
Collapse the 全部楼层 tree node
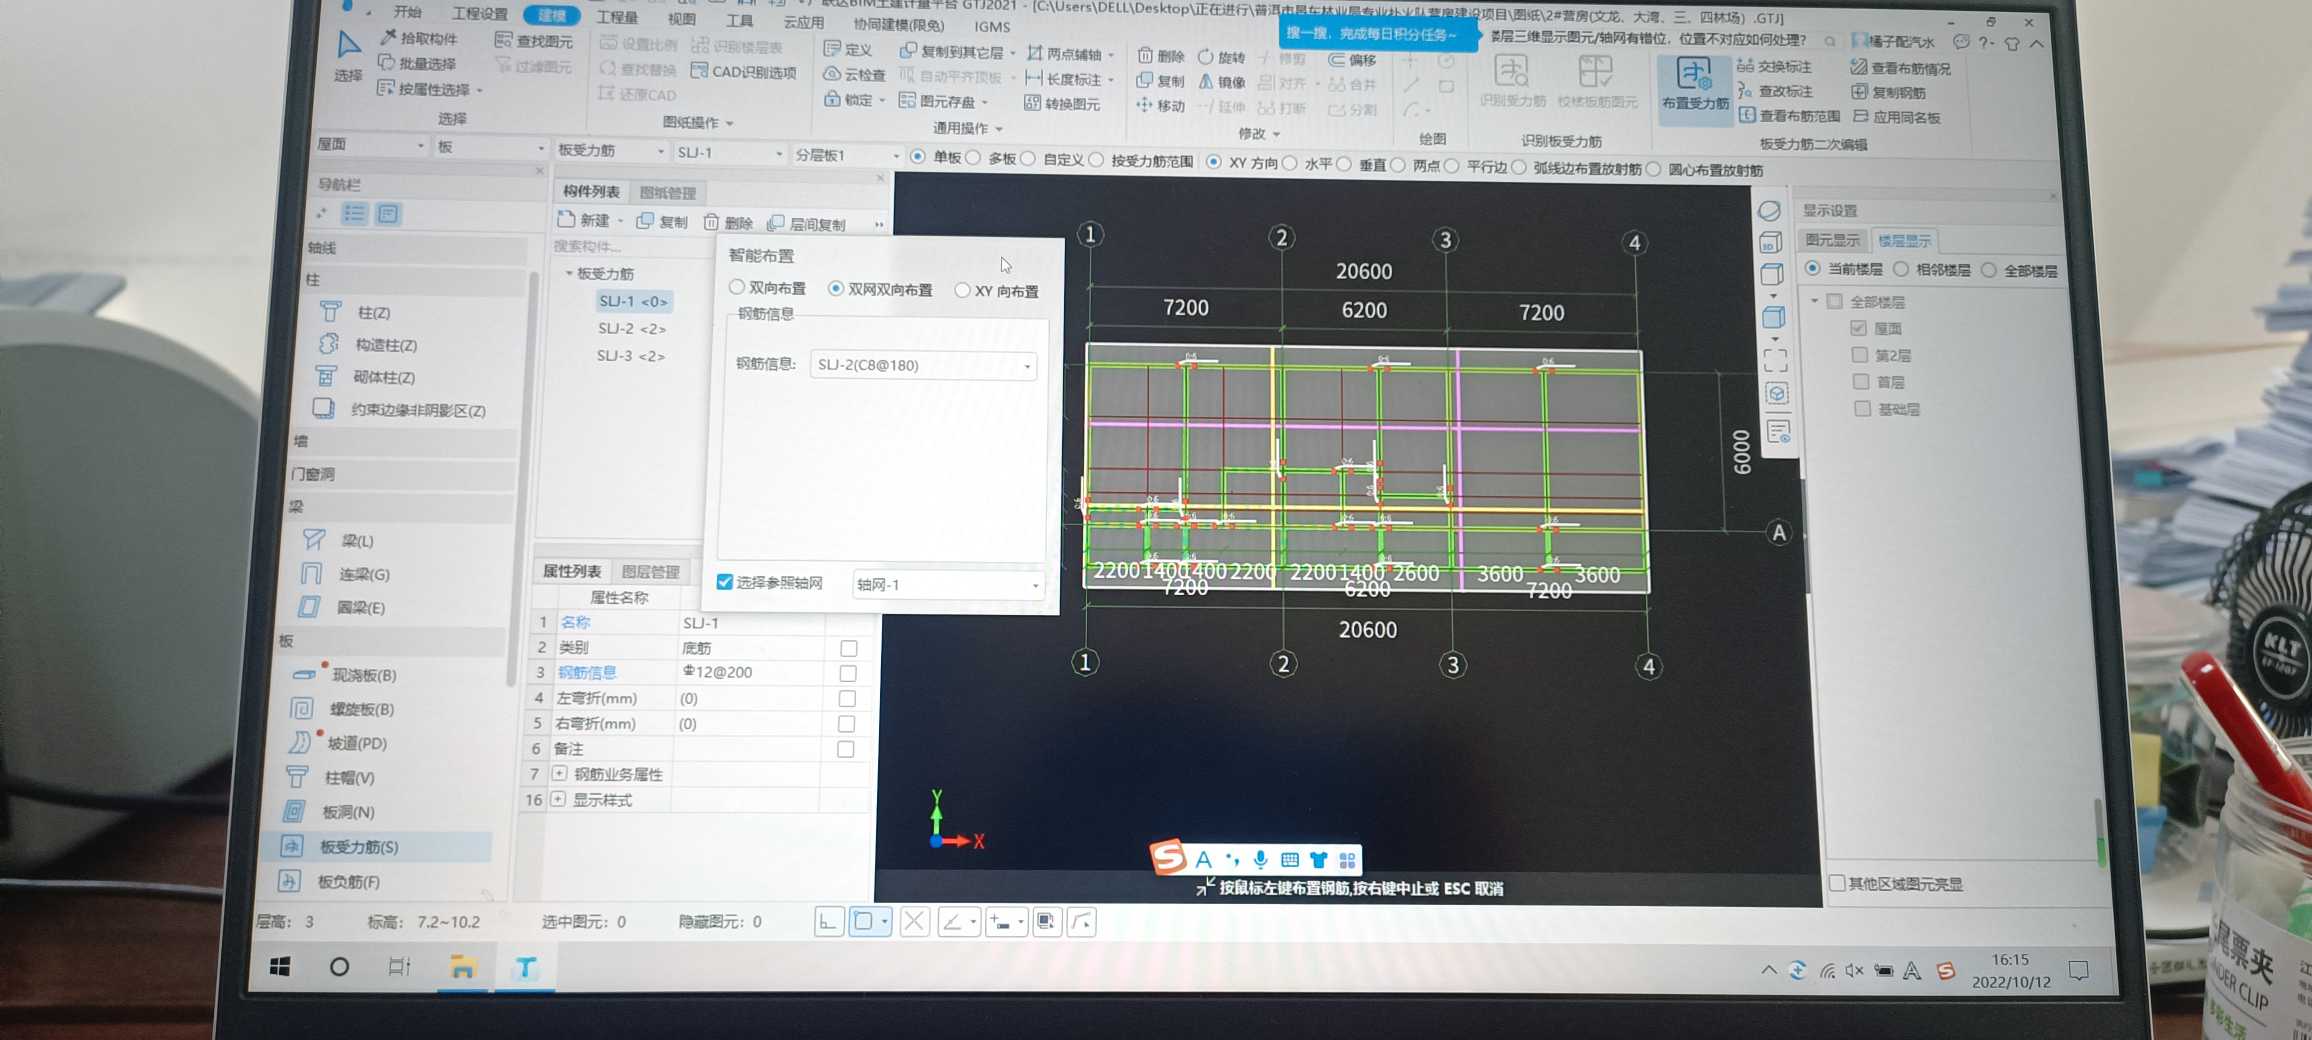1814,300
